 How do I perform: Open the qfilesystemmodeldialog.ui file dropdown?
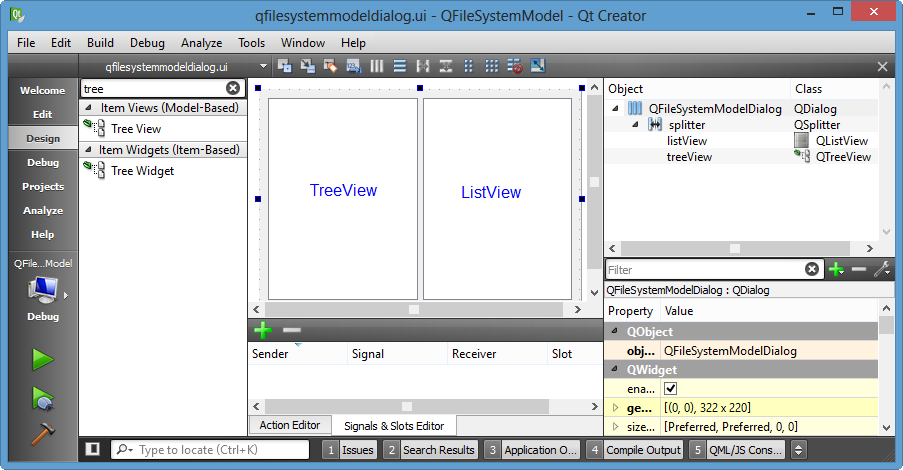(263, 66)
